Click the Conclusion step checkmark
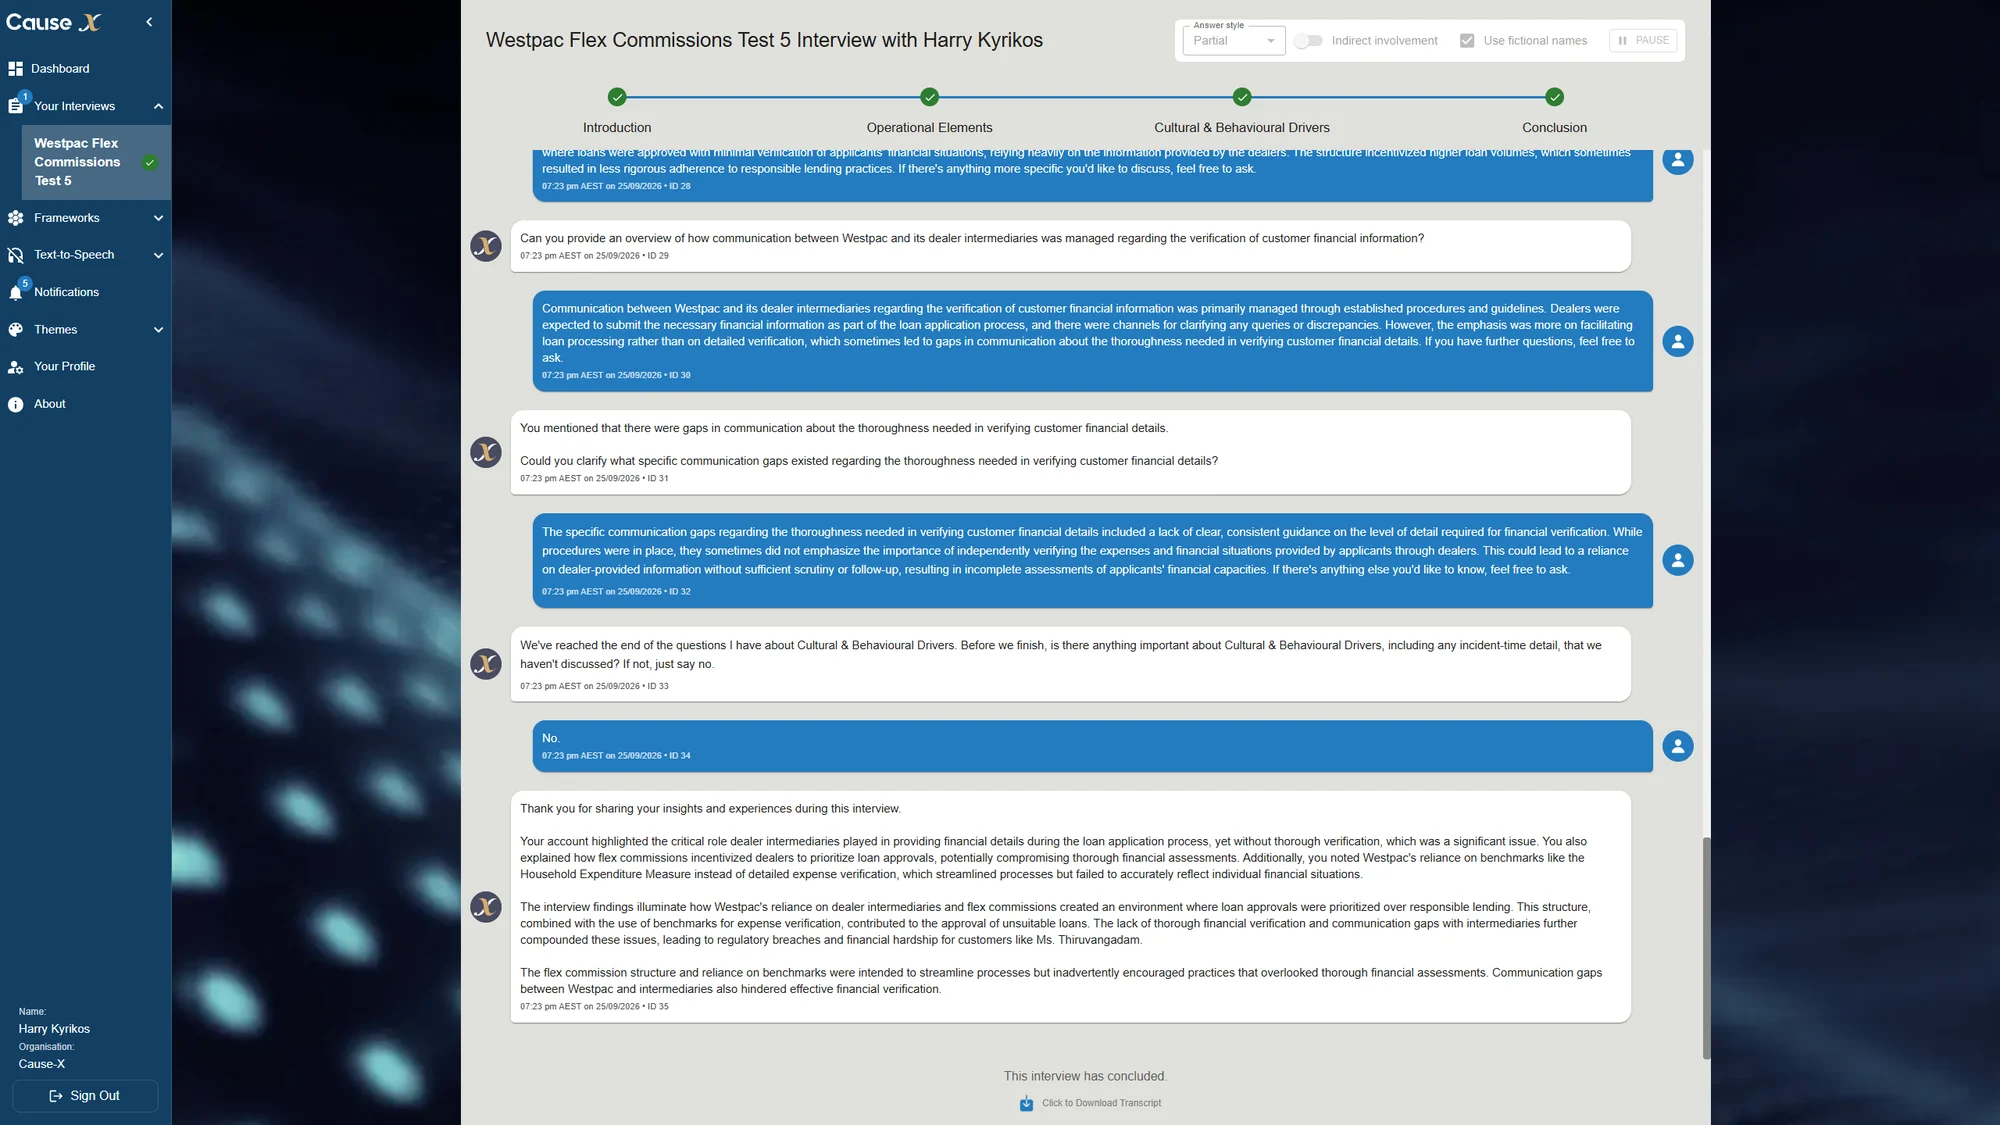 (1554, 97)
